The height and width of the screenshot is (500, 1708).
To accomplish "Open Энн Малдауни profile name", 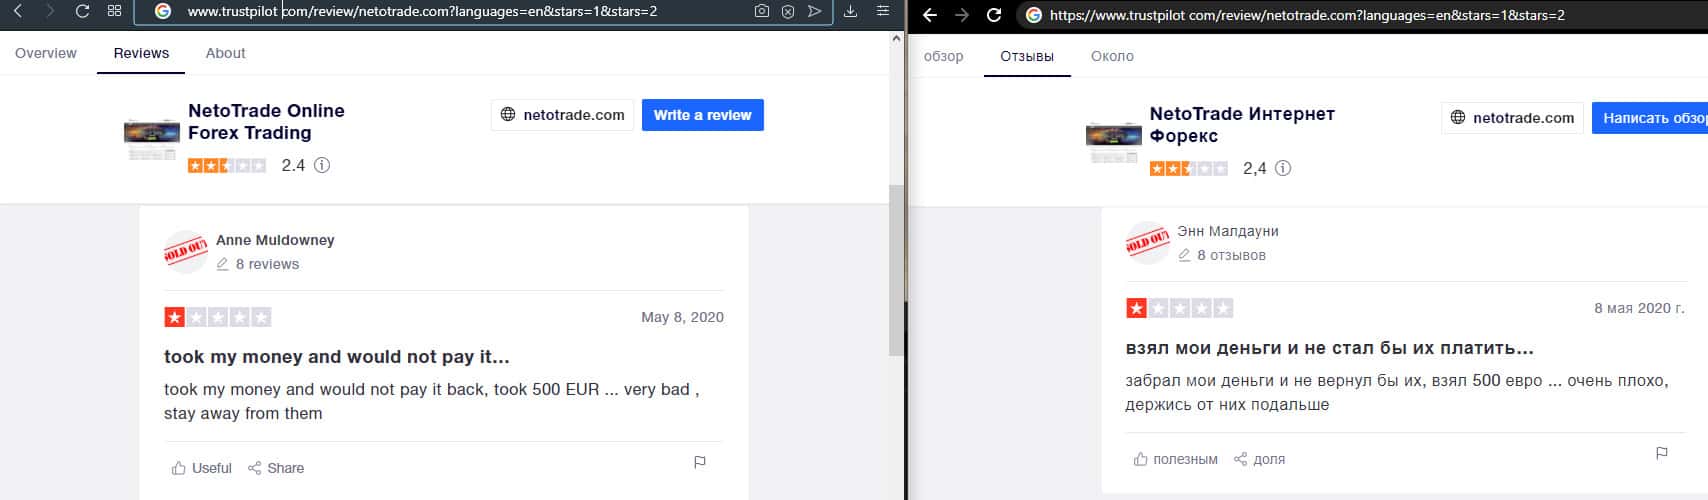I will point(1228,231).
